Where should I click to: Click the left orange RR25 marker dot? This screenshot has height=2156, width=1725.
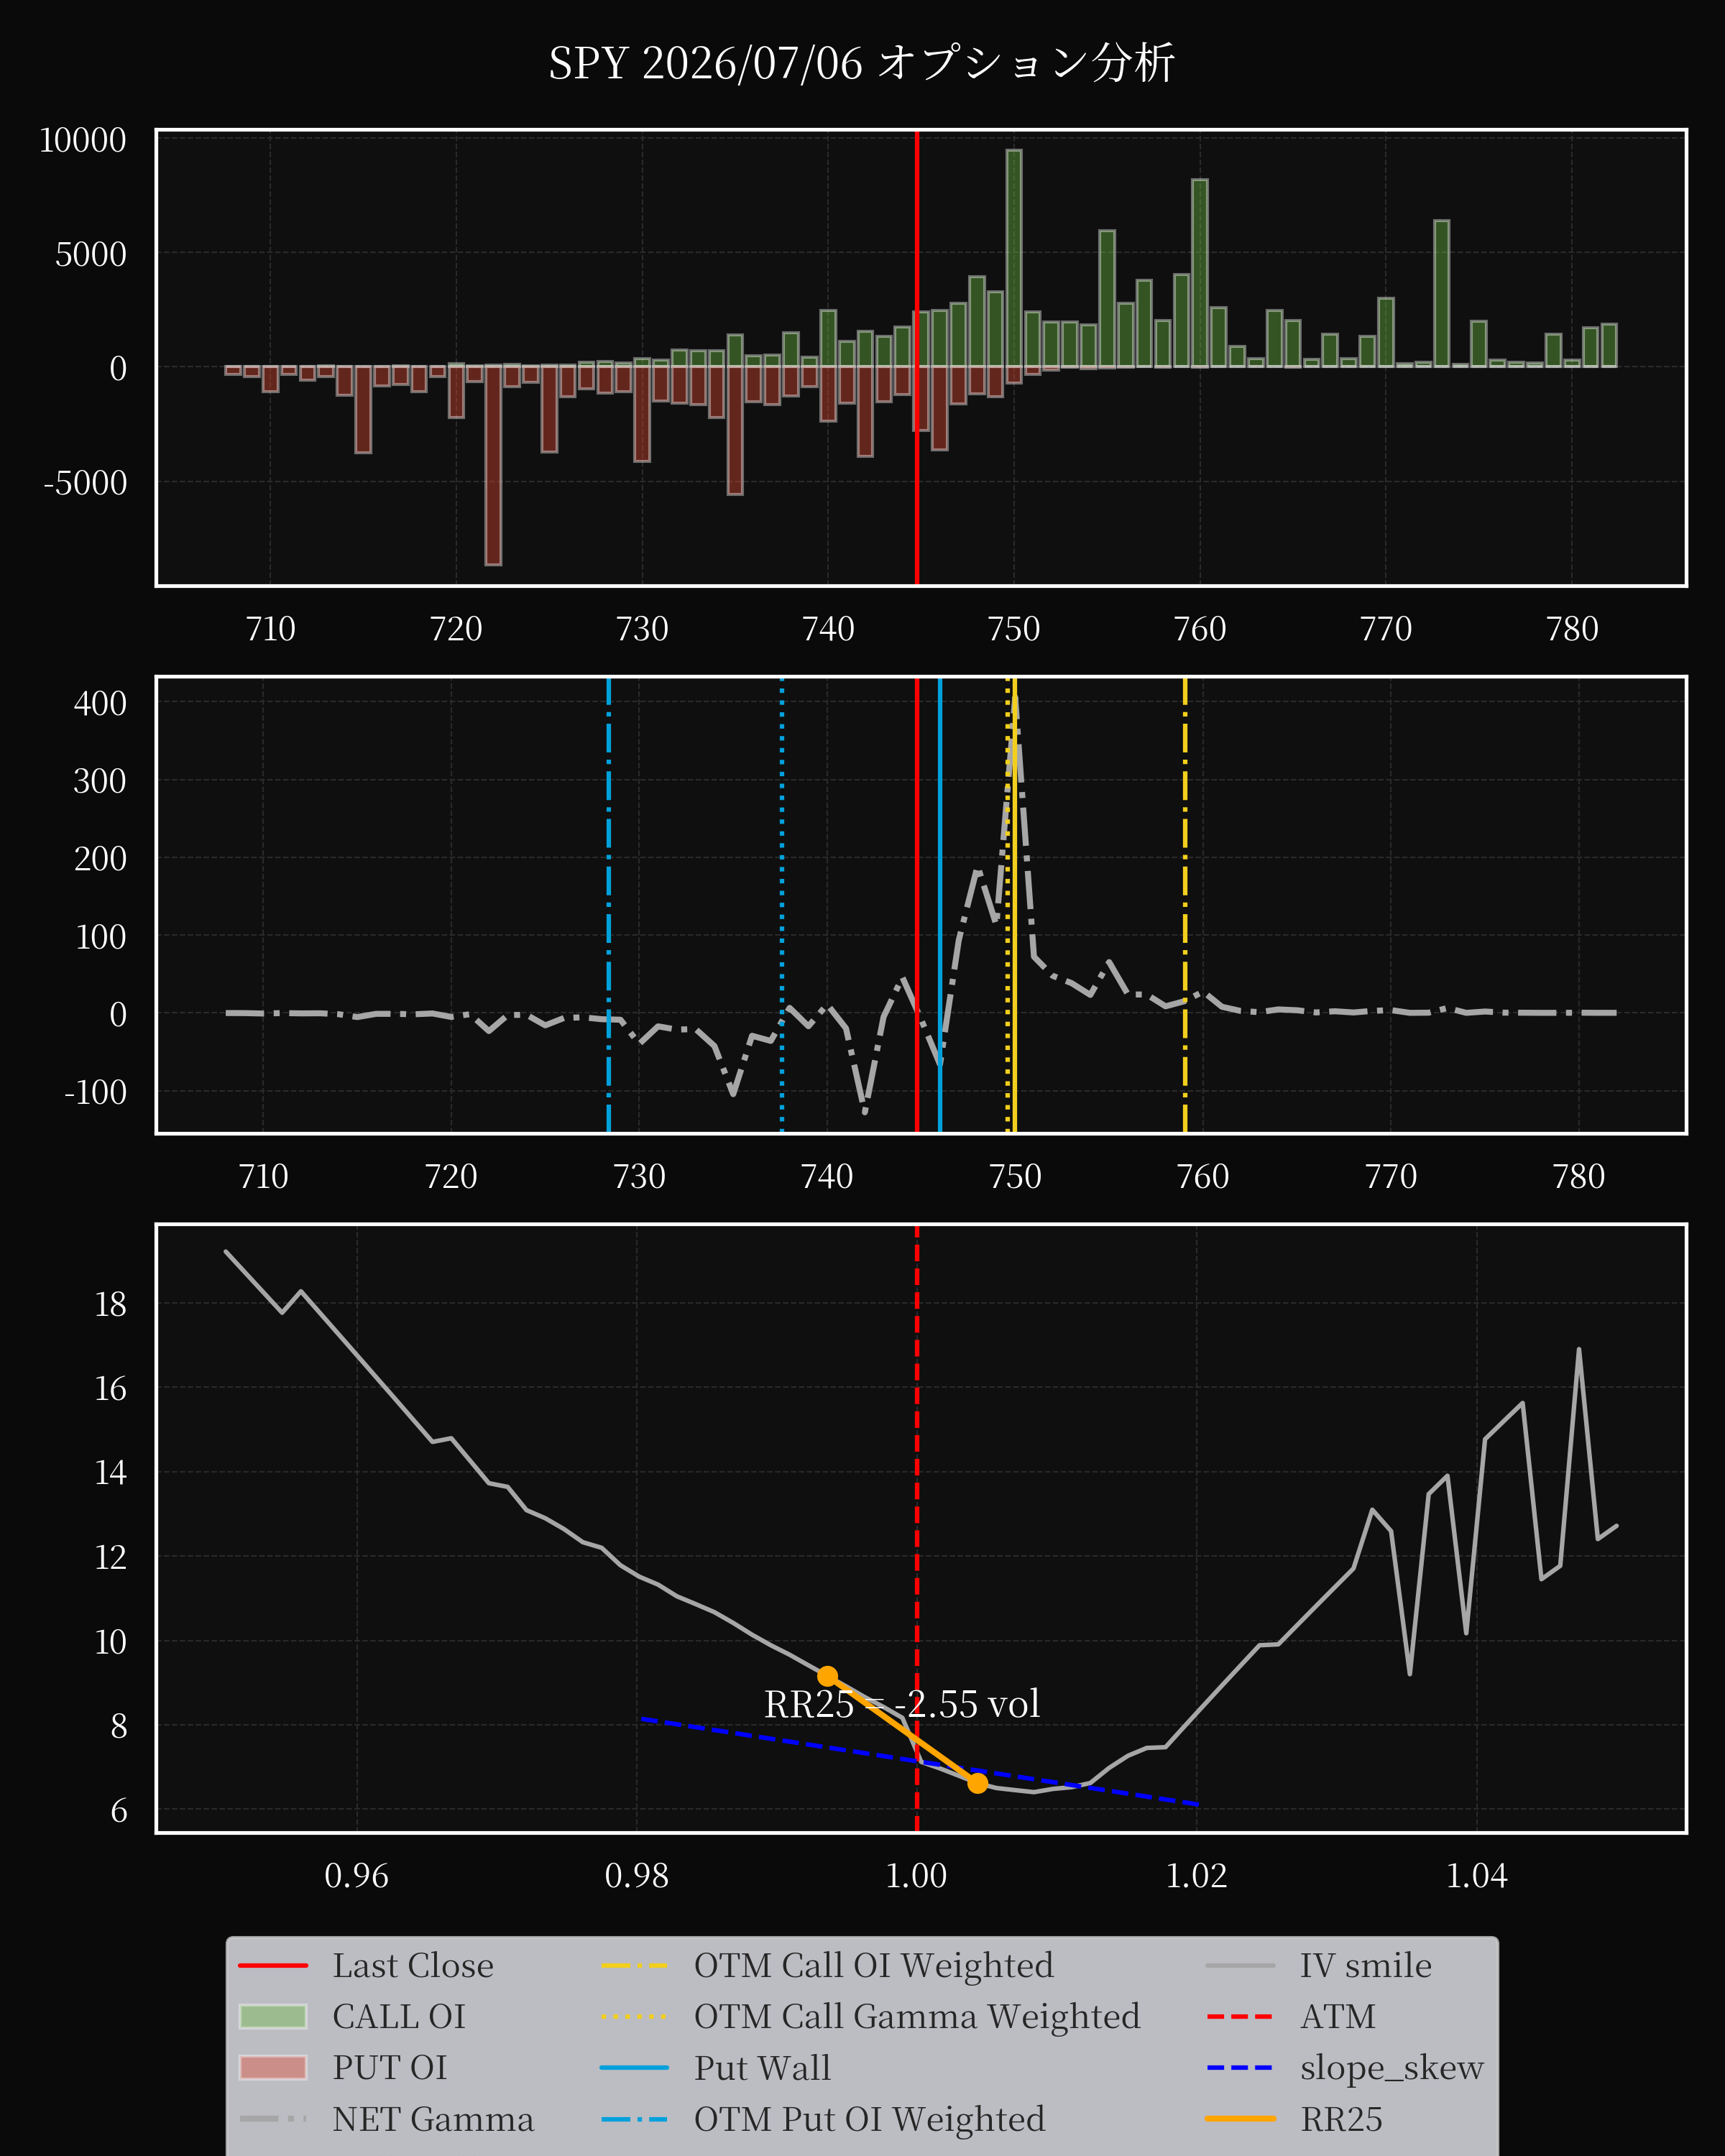827,1676
